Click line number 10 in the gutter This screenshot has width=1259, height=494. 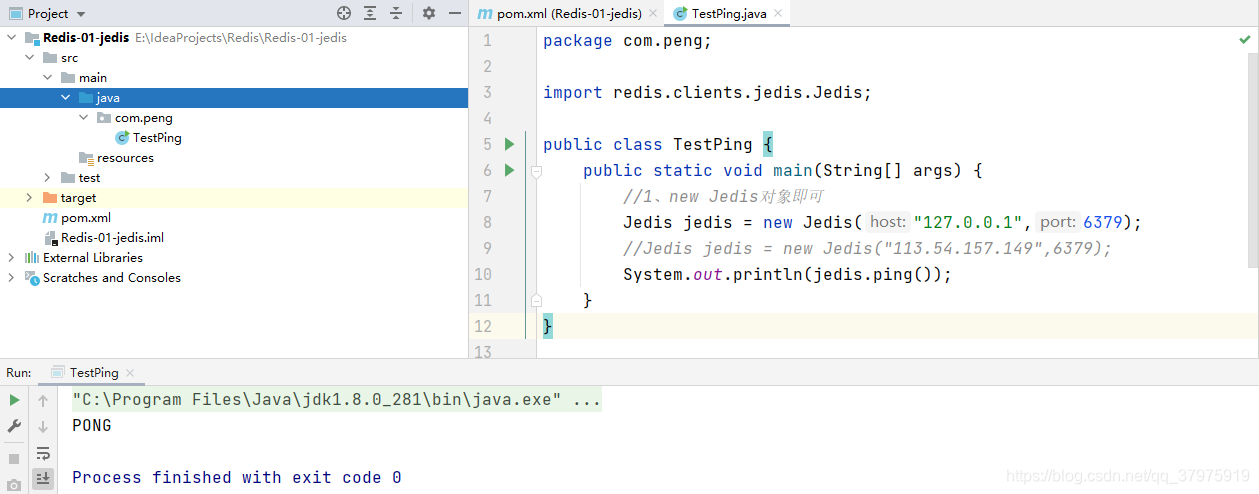click(483, 274)
